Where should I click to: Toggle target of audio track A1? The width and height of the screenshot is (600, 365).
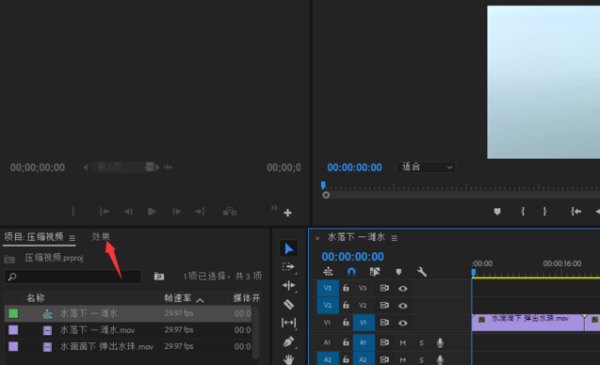point(364,342)
